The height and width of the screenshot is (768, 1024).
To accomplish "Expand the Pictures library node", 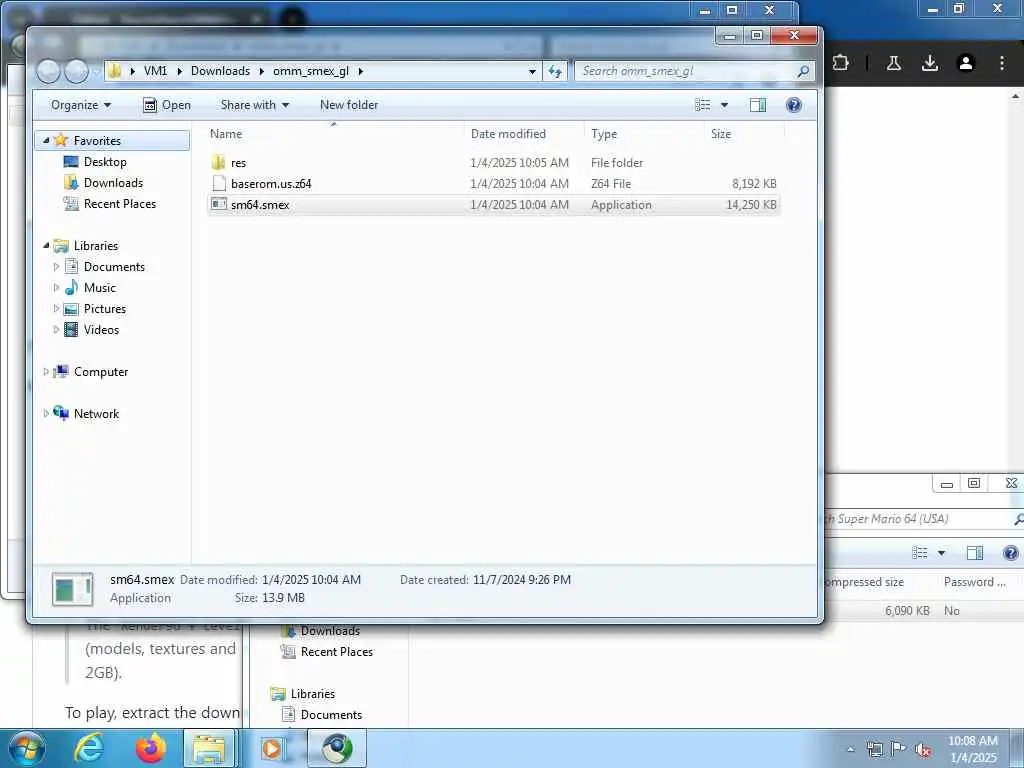I will (56, 308).
